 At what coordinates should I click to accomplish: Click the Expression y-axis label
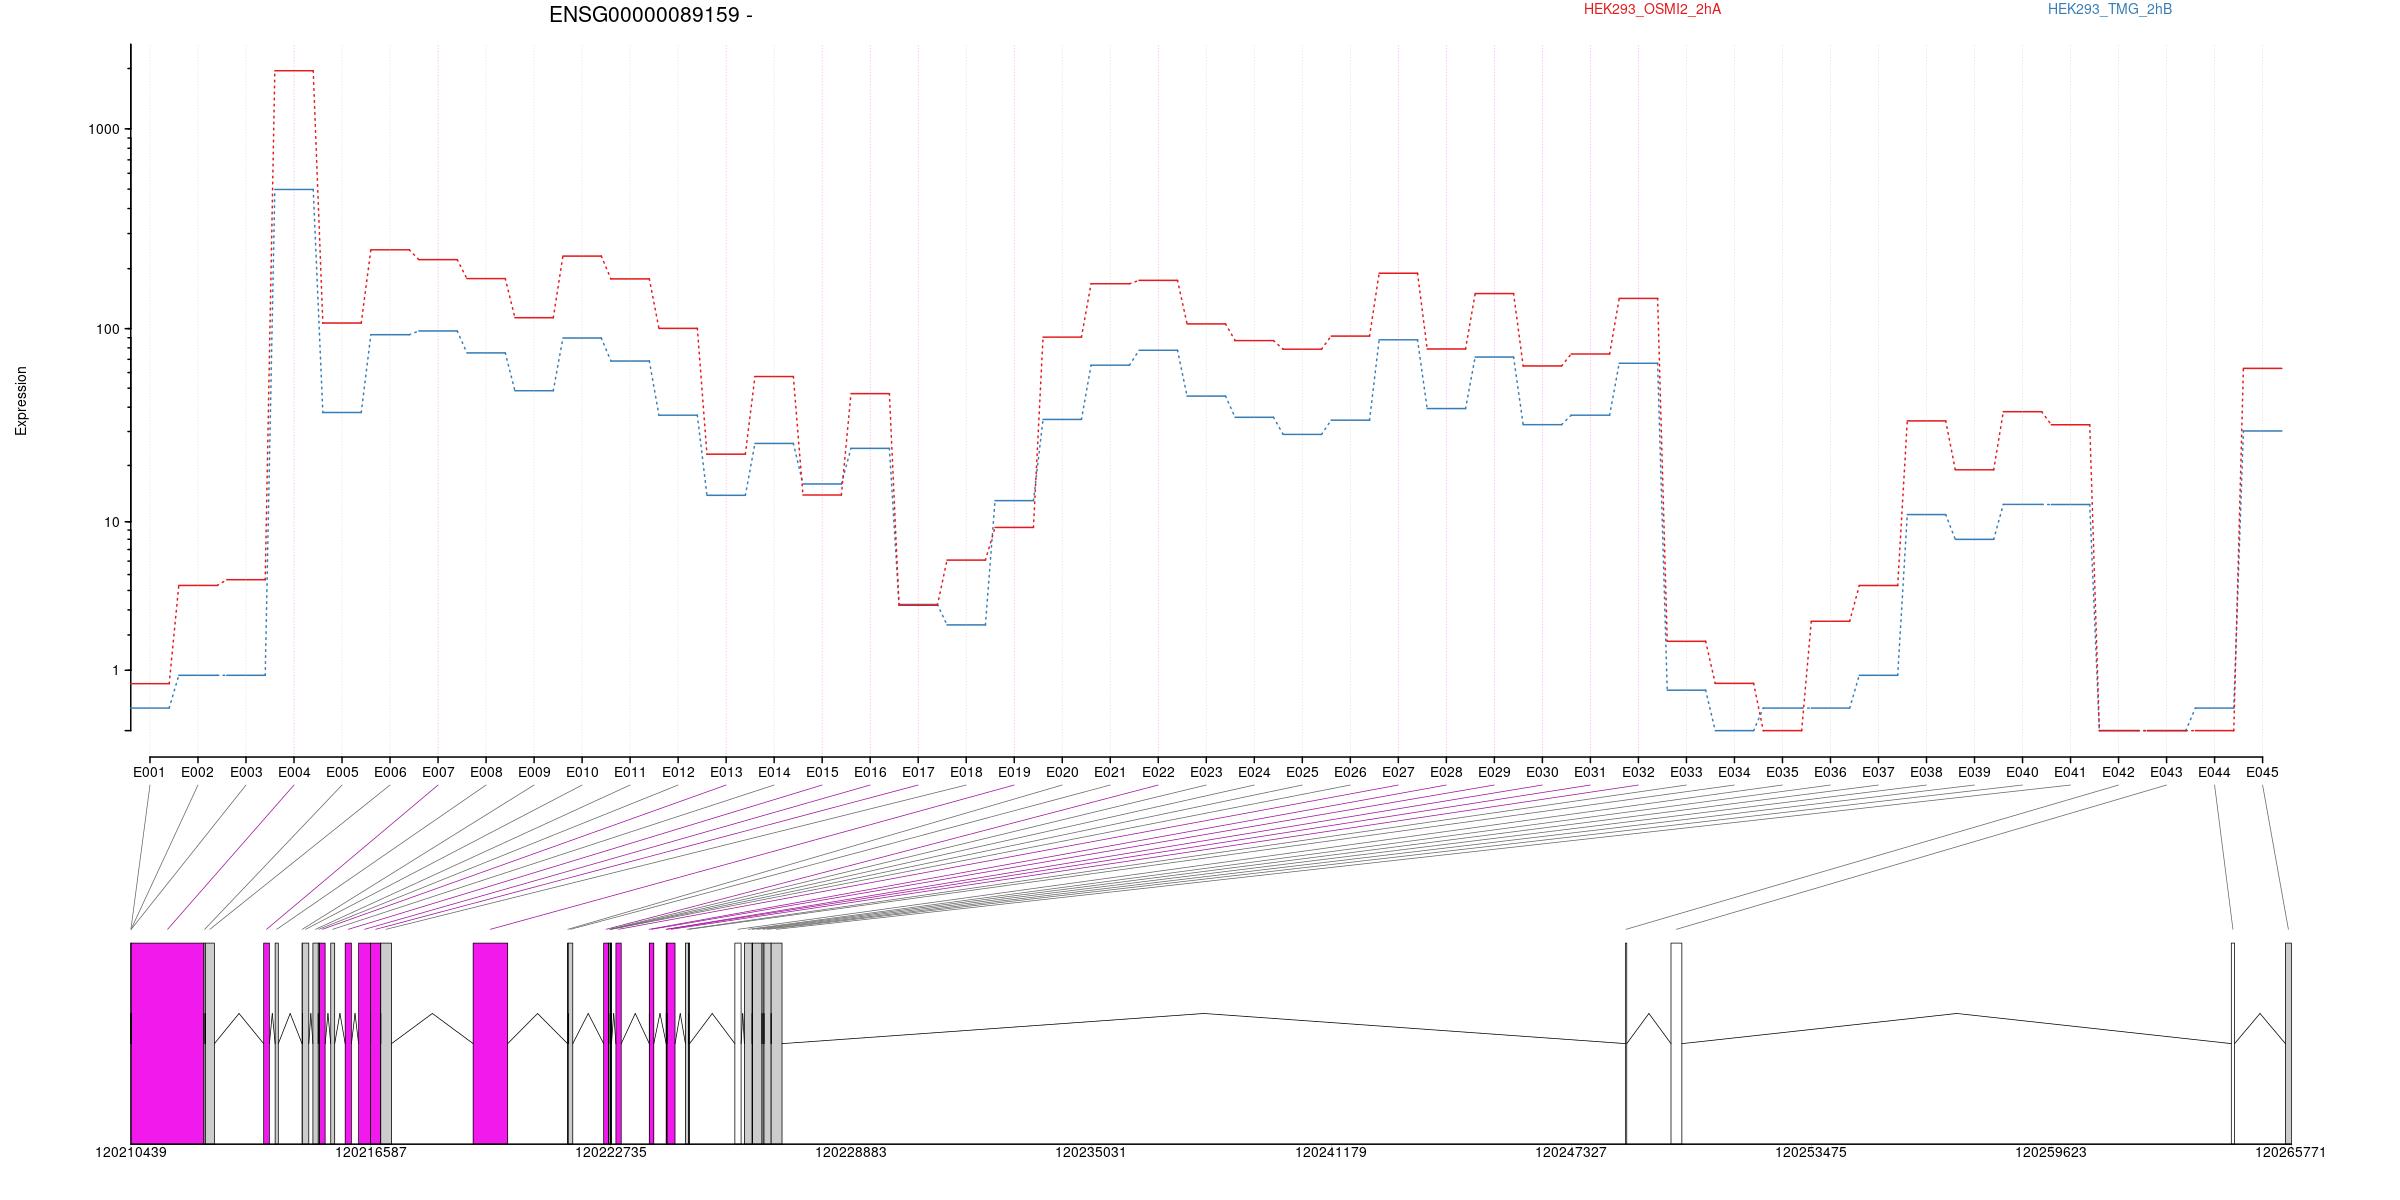(21, 400)
